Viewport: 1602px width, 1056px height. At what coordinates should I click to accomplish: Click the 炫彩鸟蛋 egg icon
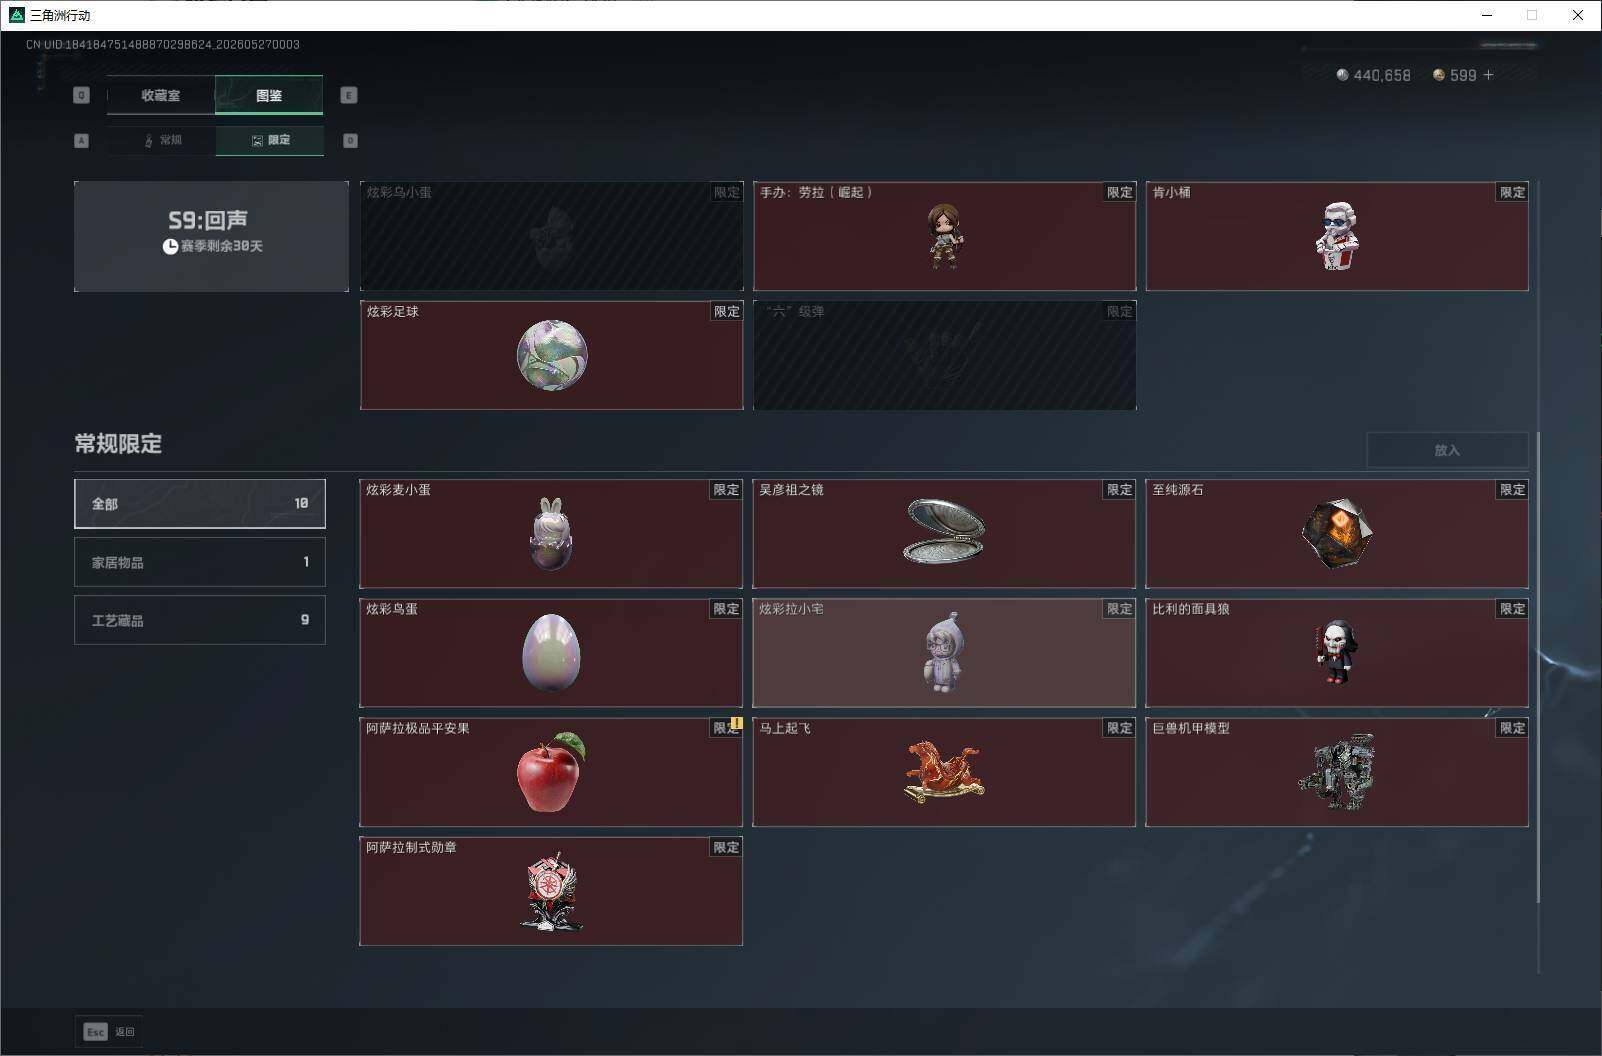pyautogui.click(x=551, y=653)
